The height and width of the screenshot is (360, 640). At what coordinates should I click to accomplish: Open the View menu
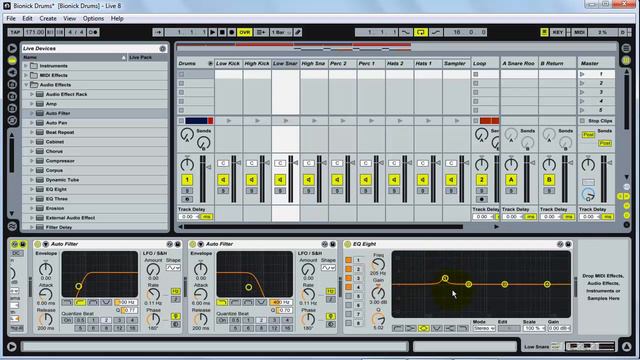point(69,18)
